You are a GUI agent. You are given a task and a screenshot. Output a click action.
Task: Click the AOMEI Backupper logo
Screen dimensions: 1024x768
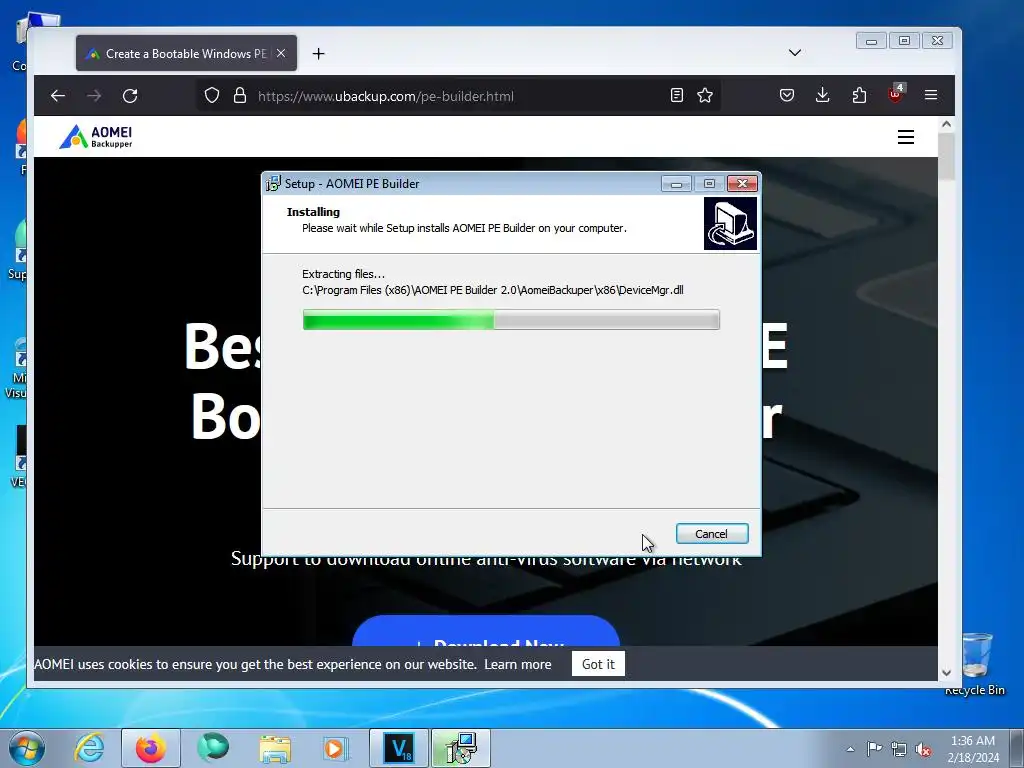point(96,136)
